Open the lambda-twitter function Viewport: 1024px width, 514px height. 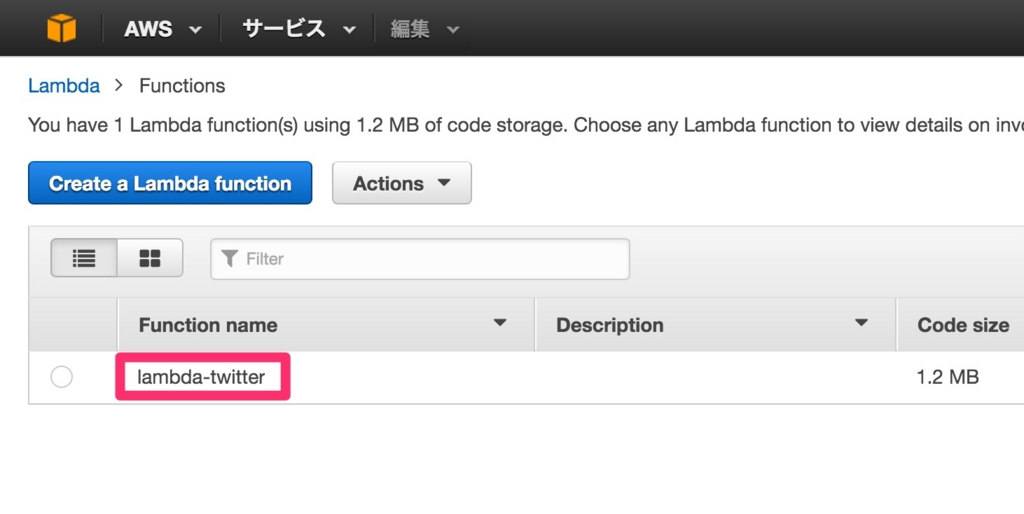(x=201, y=377)
